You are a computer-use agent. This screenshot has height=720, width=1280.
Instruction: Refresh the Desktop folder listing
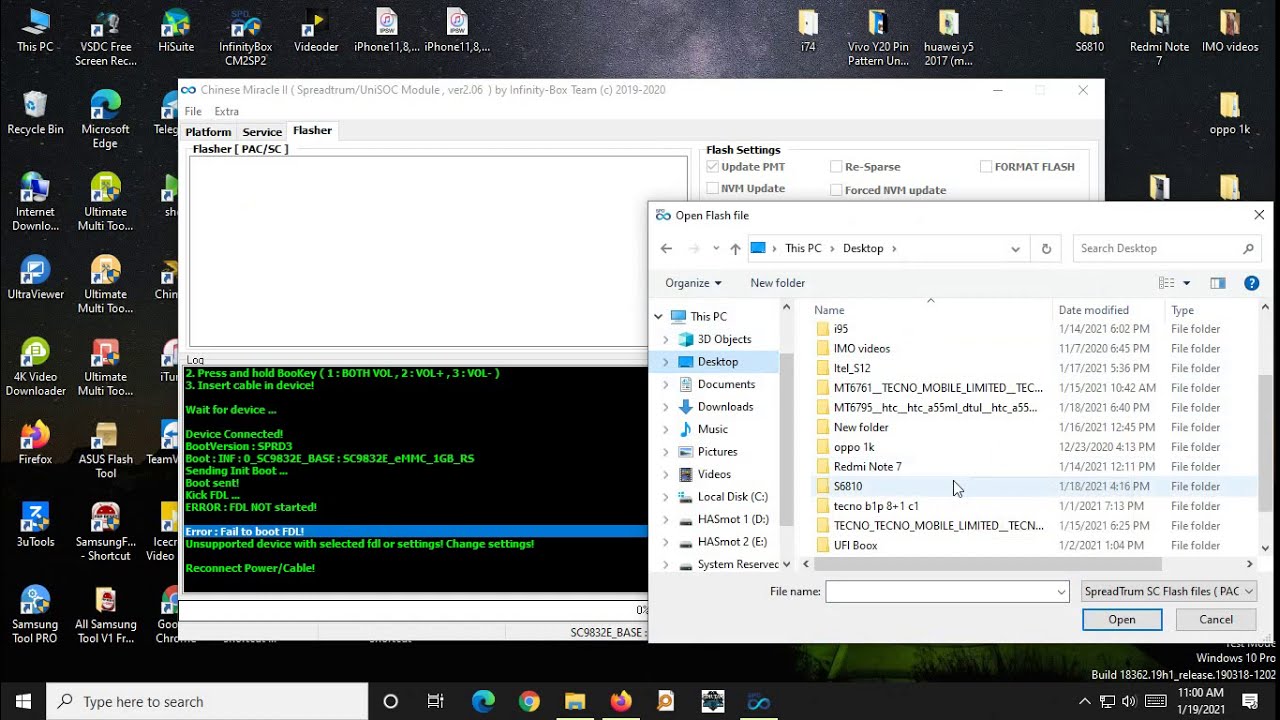click(1046, 249)
